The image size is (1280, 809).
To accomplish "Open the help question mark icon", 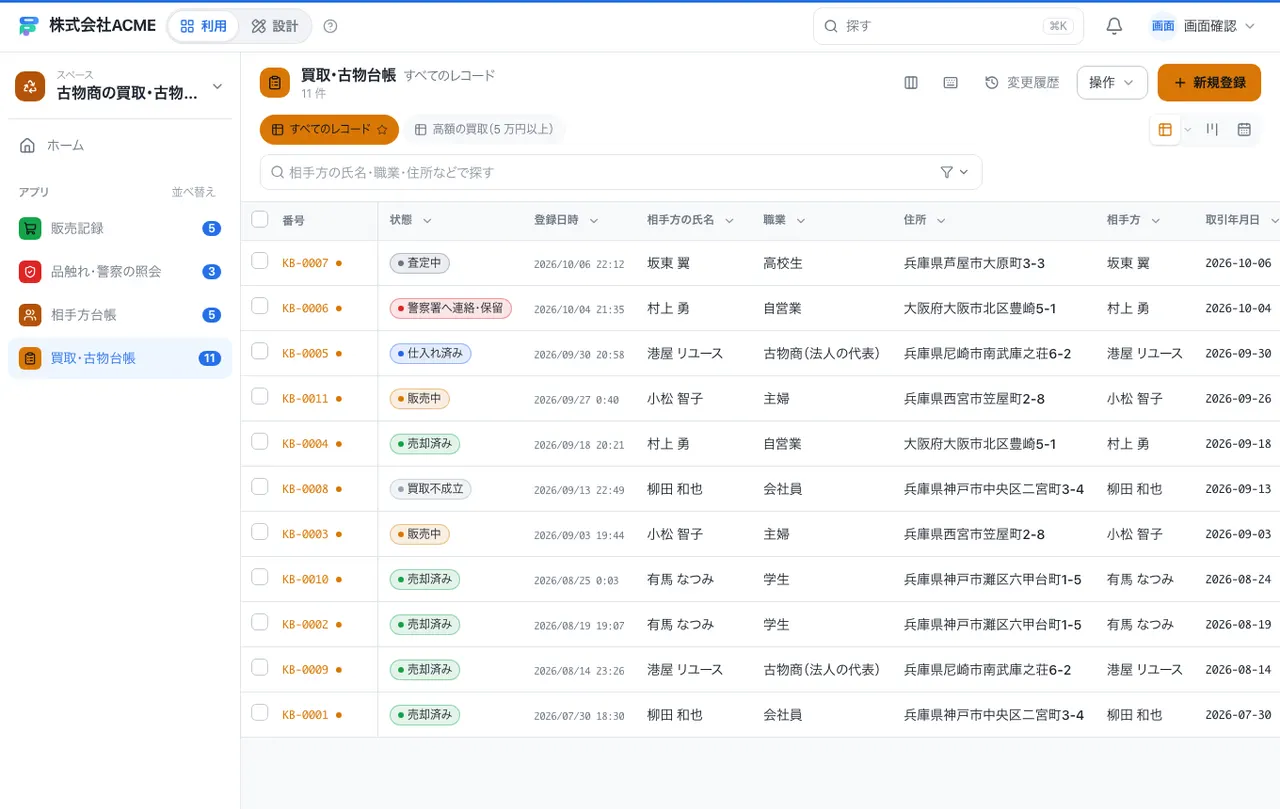I will (331, 26).
